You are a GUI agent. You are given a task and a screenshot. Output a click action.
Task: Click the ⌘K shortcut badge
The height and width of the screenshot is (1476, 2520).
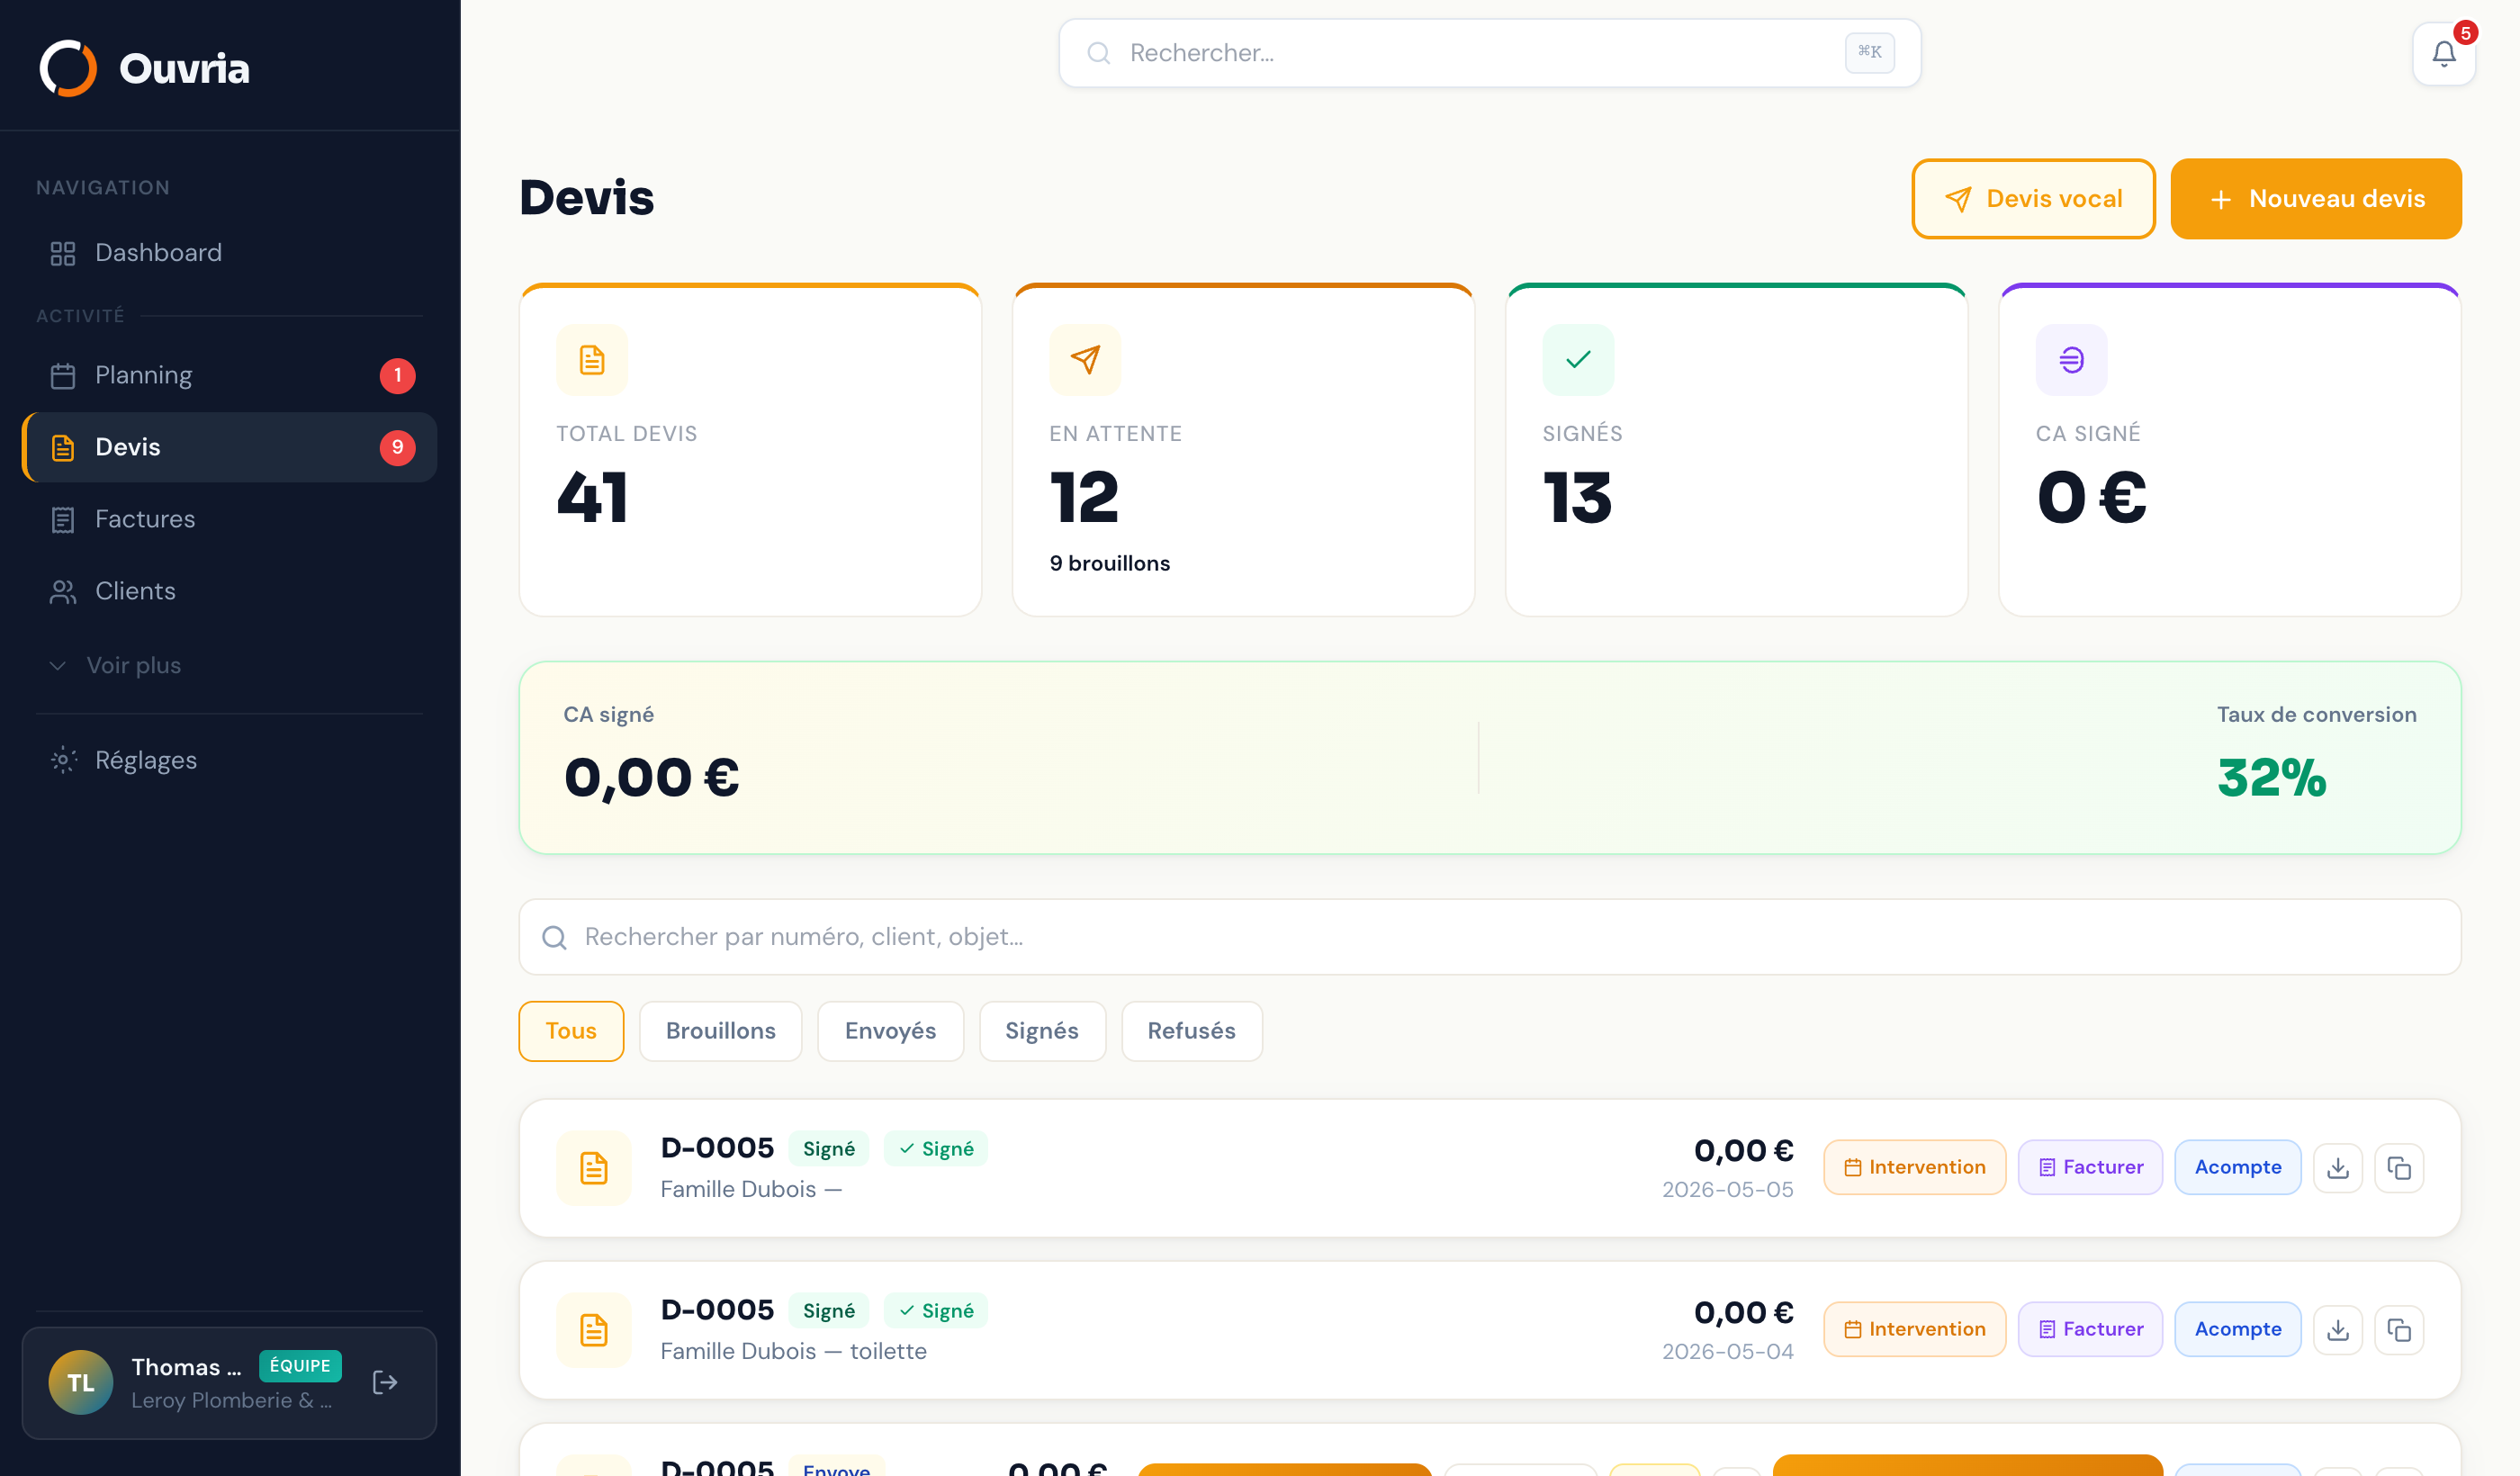click(x=1869, y=53)
